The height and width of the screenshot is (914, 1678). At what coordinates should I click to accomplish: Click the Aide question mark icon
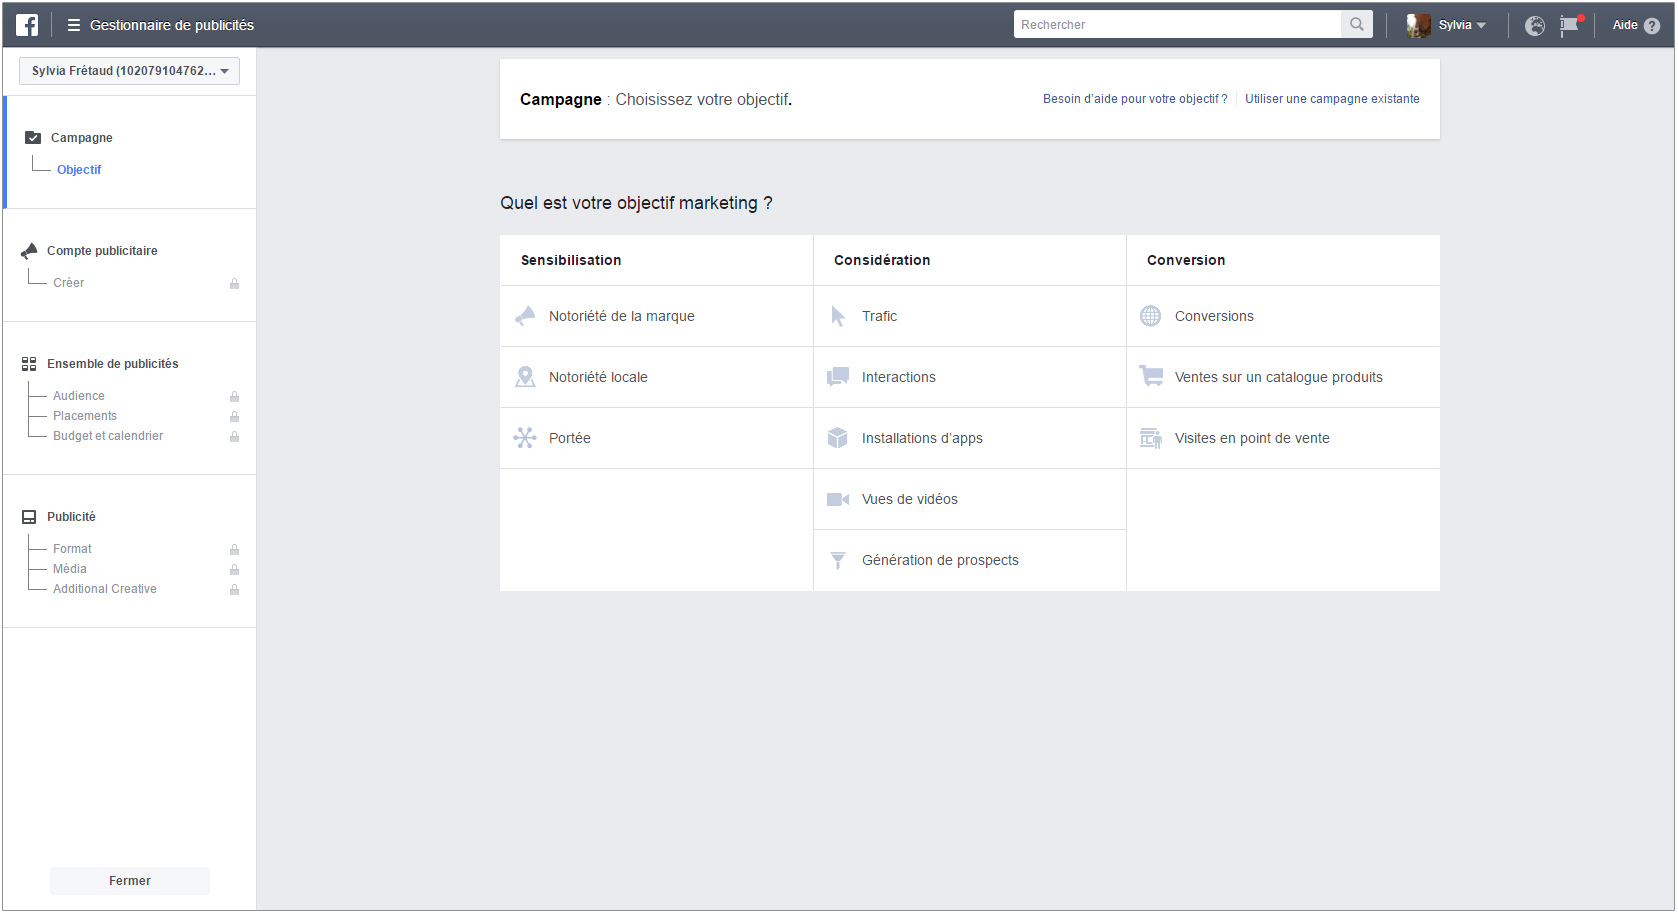(x=1652, y=25)
